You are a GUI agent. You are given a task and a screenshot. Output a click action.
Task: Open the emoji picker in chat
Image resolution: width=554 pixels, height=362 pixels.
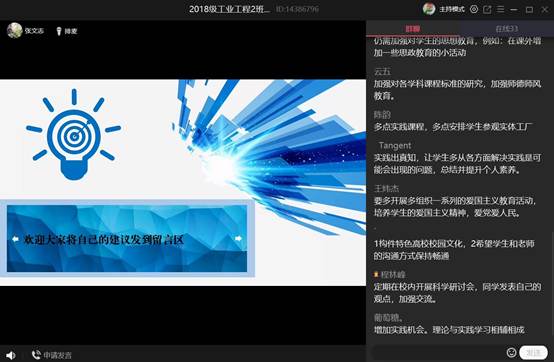click(511, 352)
